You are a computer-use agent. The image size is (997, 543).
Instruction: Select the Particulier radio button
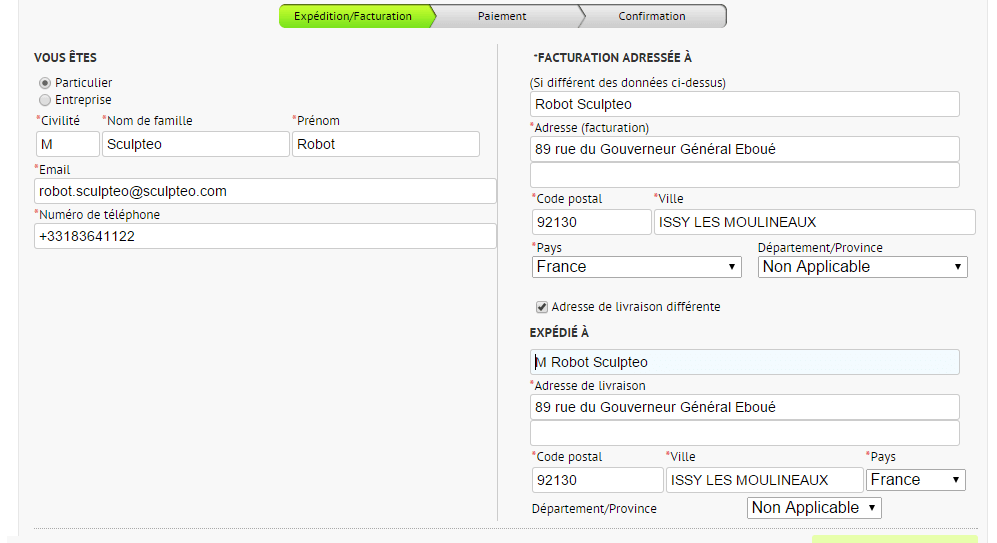coord(45,83)
